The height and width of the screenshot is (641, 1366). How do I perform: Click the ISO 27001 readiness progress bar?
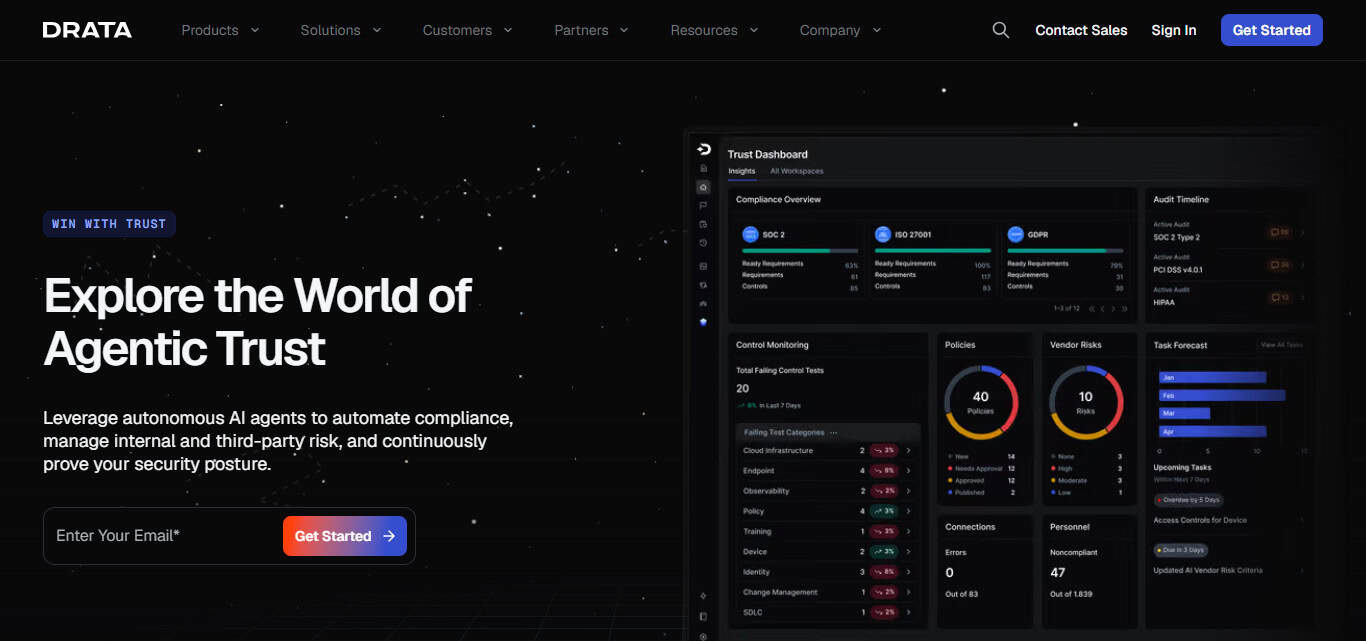coord(933,250)
